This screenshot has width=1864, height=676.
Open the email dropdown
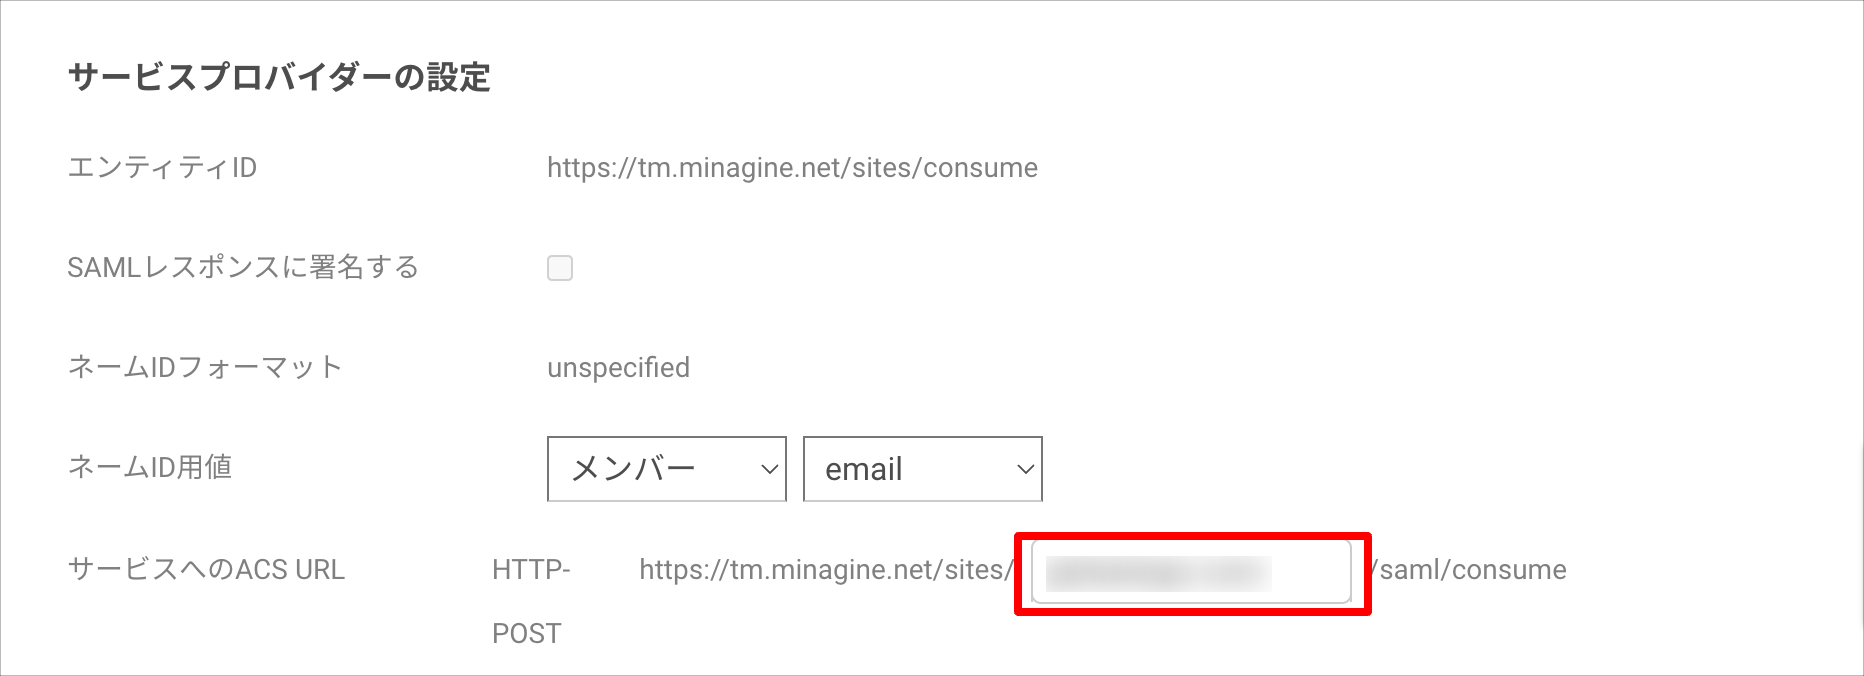[922, 469]
